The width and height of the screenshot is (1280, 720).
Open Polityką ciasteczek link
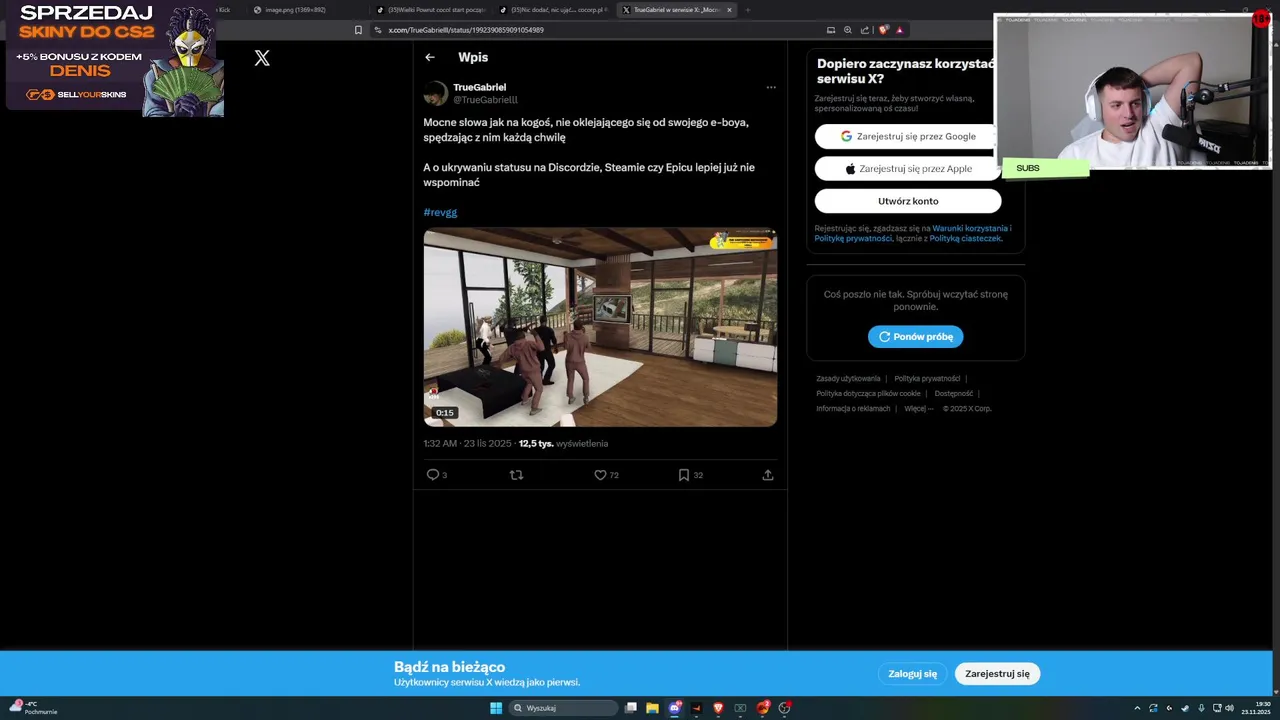(965, 238)
